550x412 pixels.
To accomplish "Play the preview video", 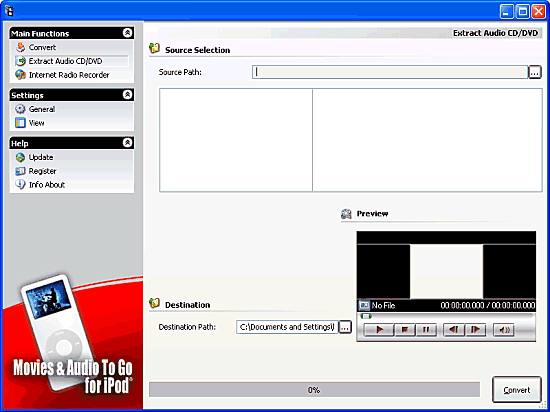I will pos(379,330).
